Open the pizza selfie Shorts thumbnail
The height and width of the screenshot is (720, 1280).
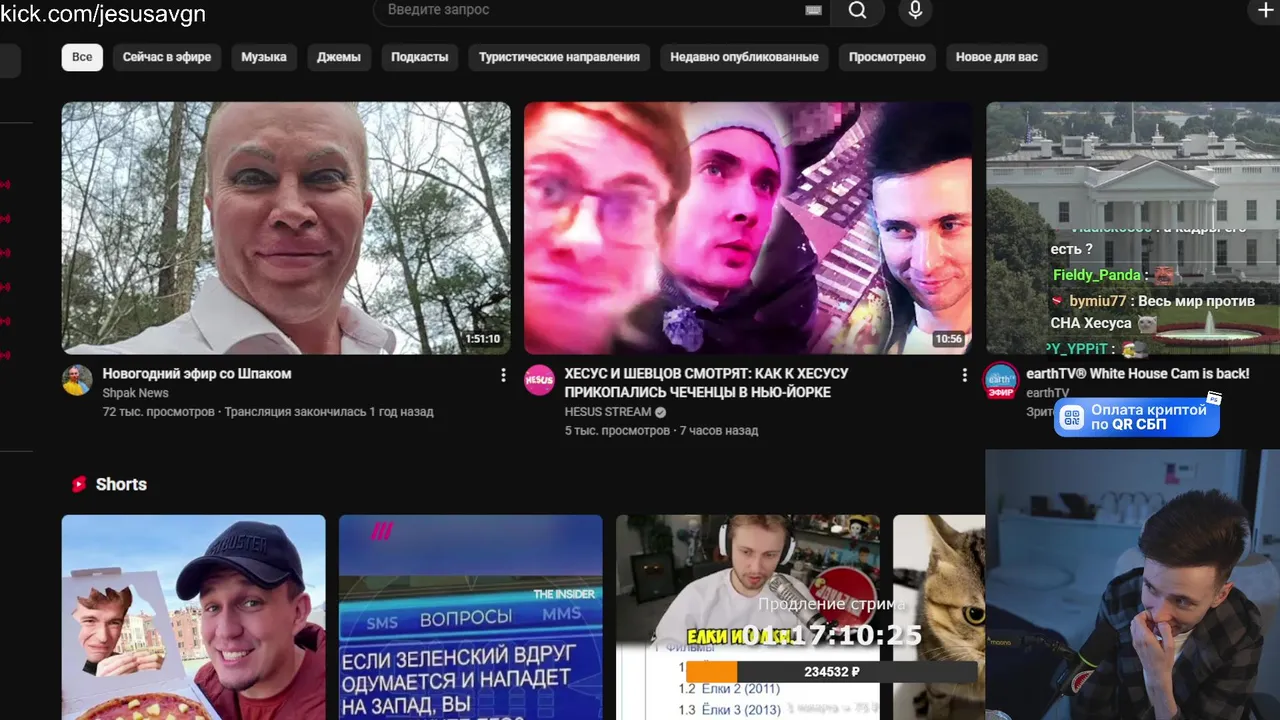point(194,617)
